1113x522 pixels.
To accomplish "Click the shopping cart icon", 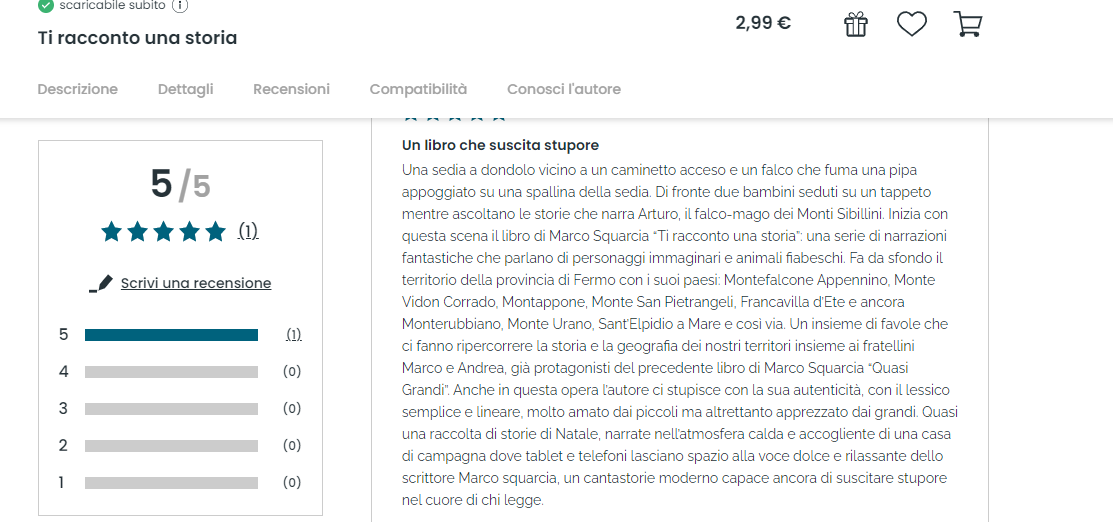I will 967,24.
